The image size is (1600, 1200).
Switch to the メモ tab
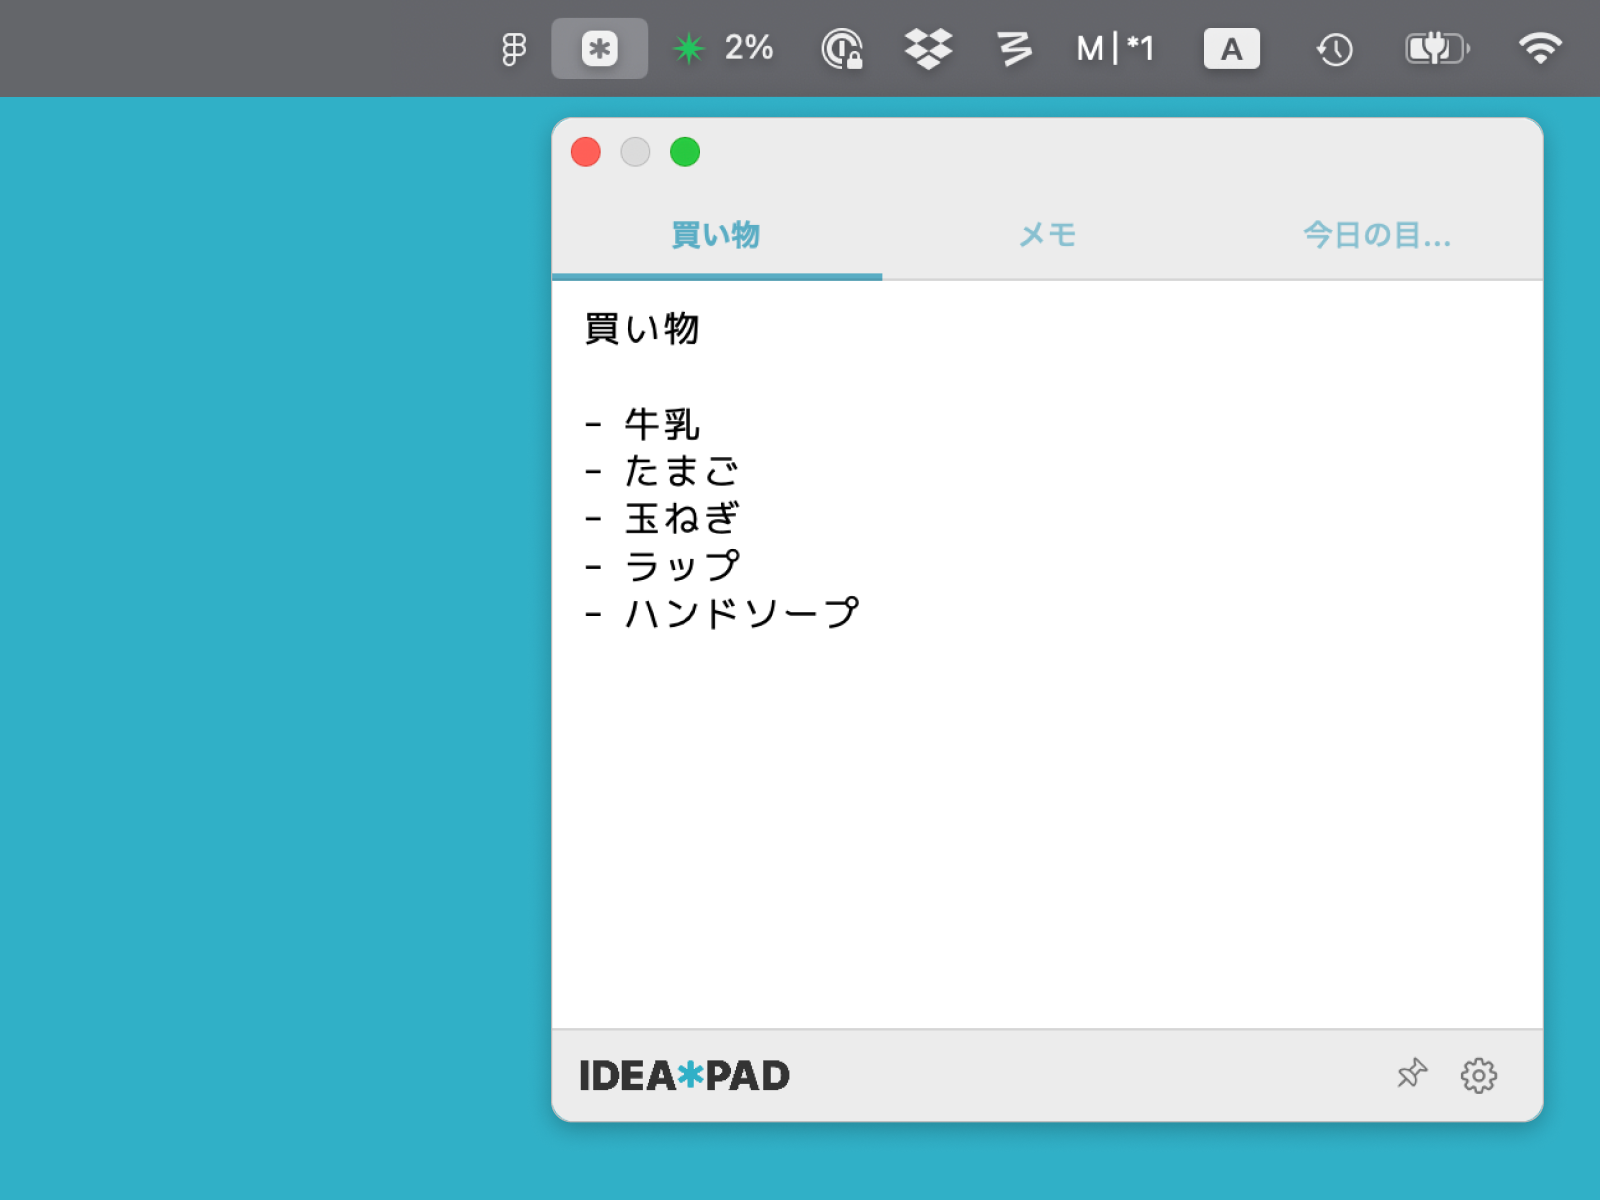[x=1047, y=234]
